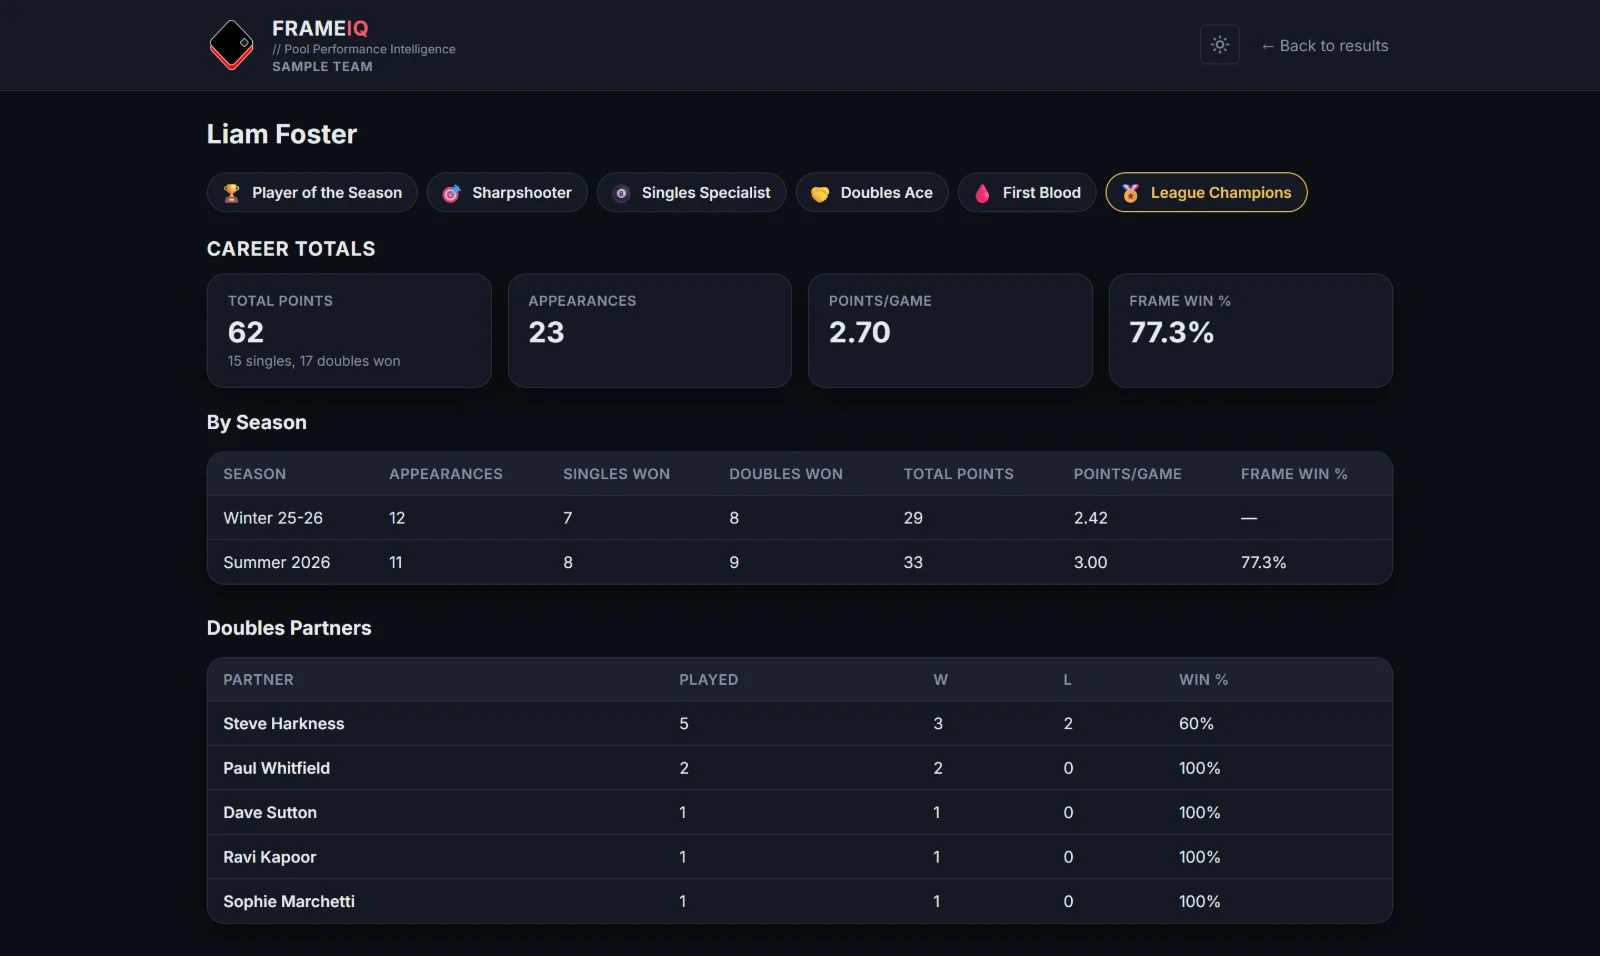1600x956 pixels.
Task: Click the medal icon in League Champions
Action: pos(1130,193)
